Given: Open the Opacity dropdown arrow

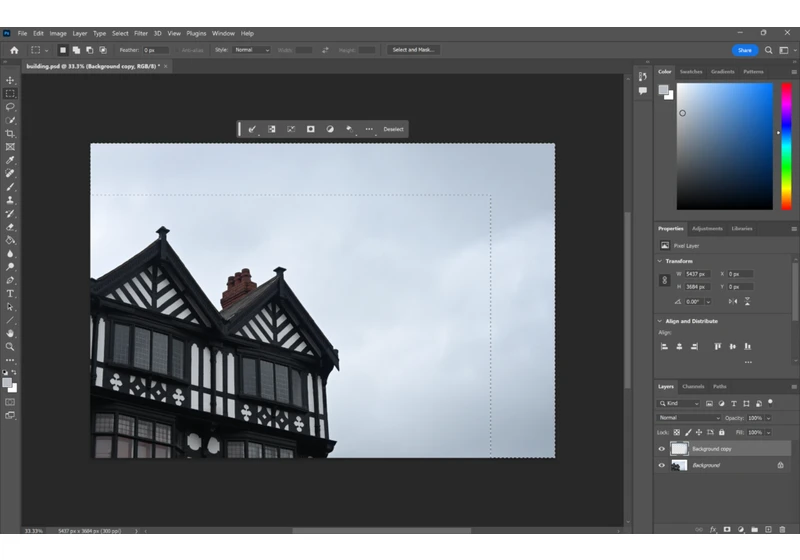Looking at the screenshot, I should tap(768, 418).
